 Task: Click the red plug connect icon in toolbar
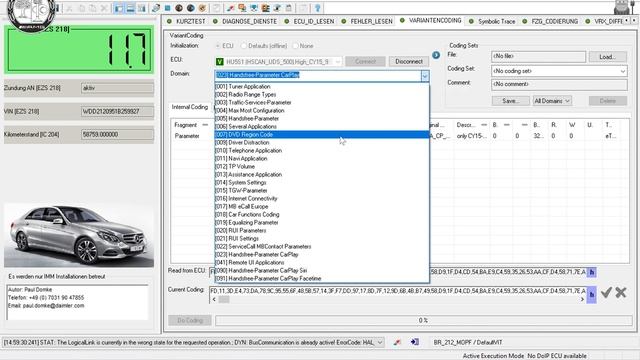click(x=231, y=8)
